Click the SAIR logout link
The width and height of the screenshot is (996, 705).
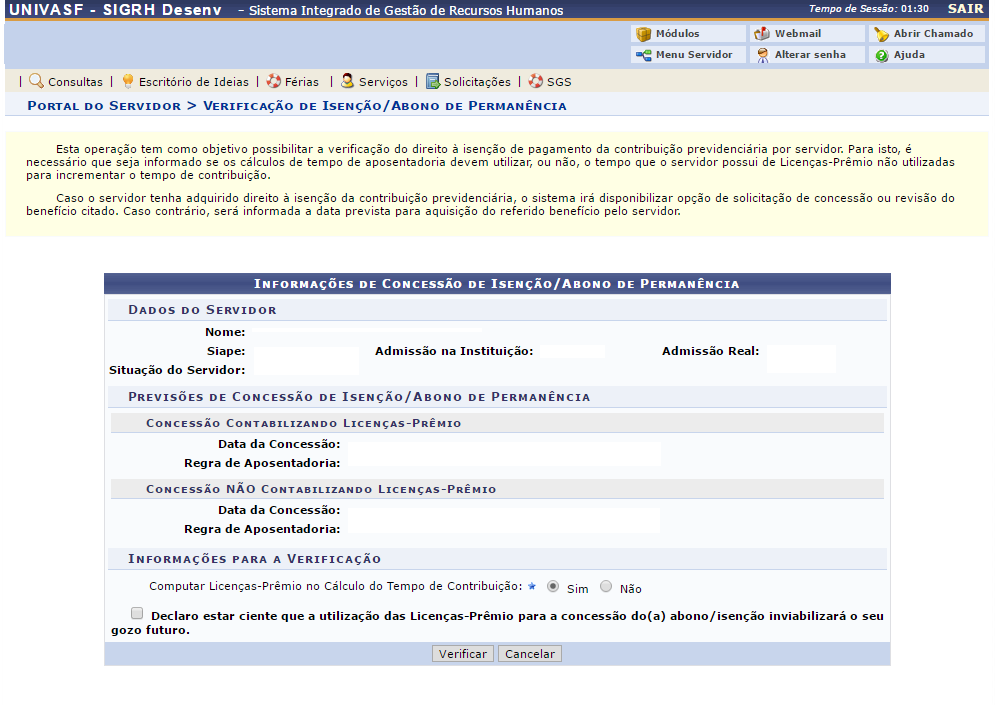(965, 9)
